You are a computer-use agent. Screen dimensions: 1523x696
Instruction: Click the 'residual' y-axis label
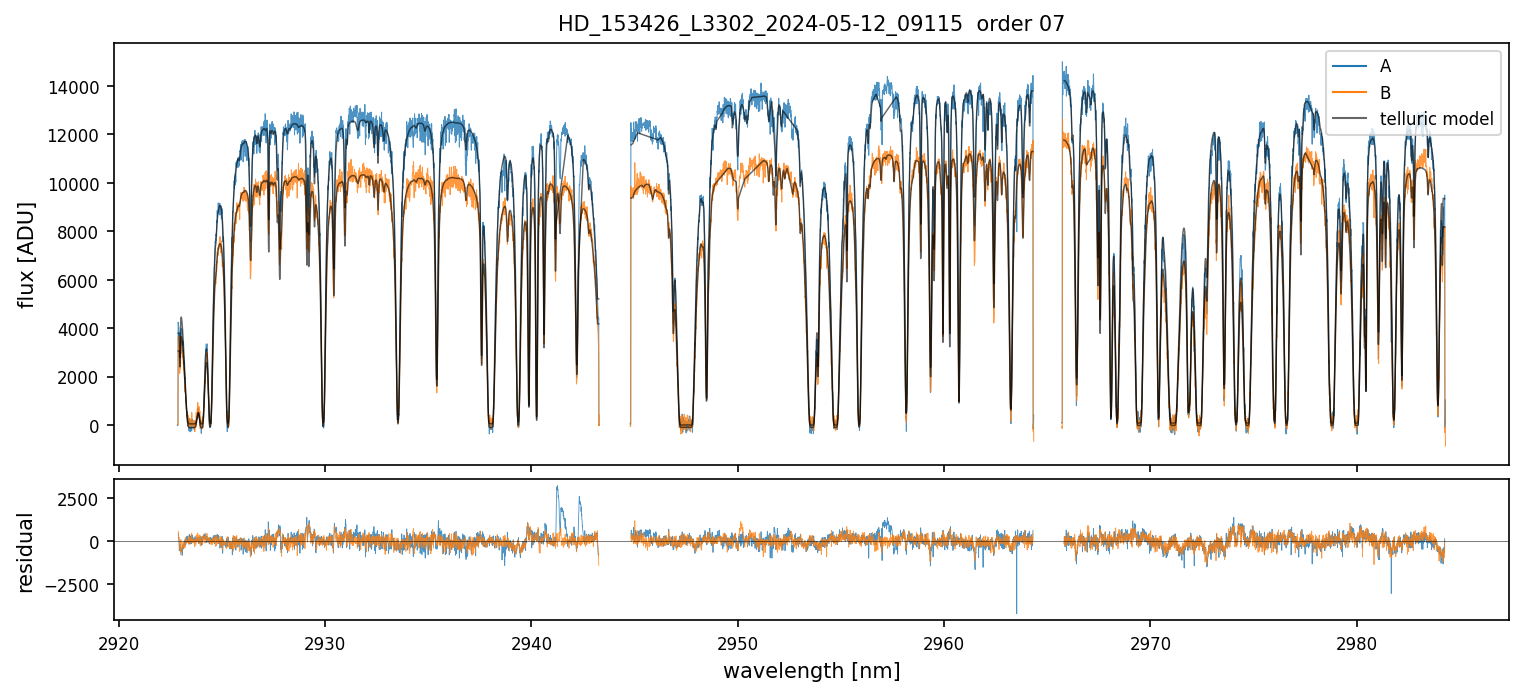pos(27,552)
